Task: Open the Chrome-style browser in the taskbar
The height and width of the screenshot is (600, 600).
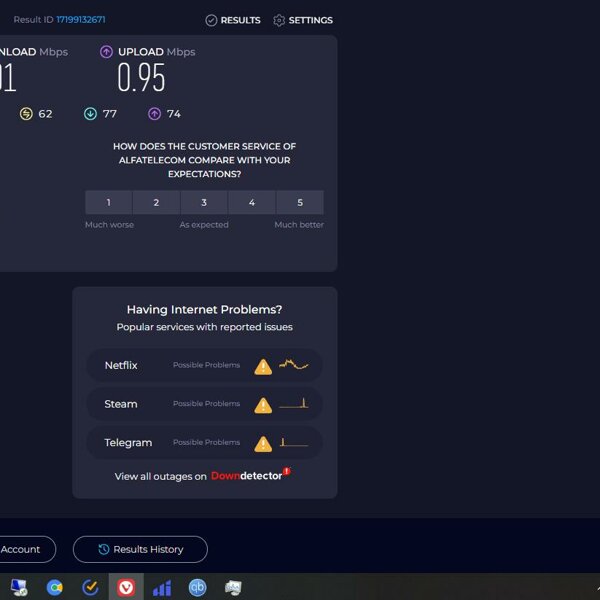Action: point(55,587)
